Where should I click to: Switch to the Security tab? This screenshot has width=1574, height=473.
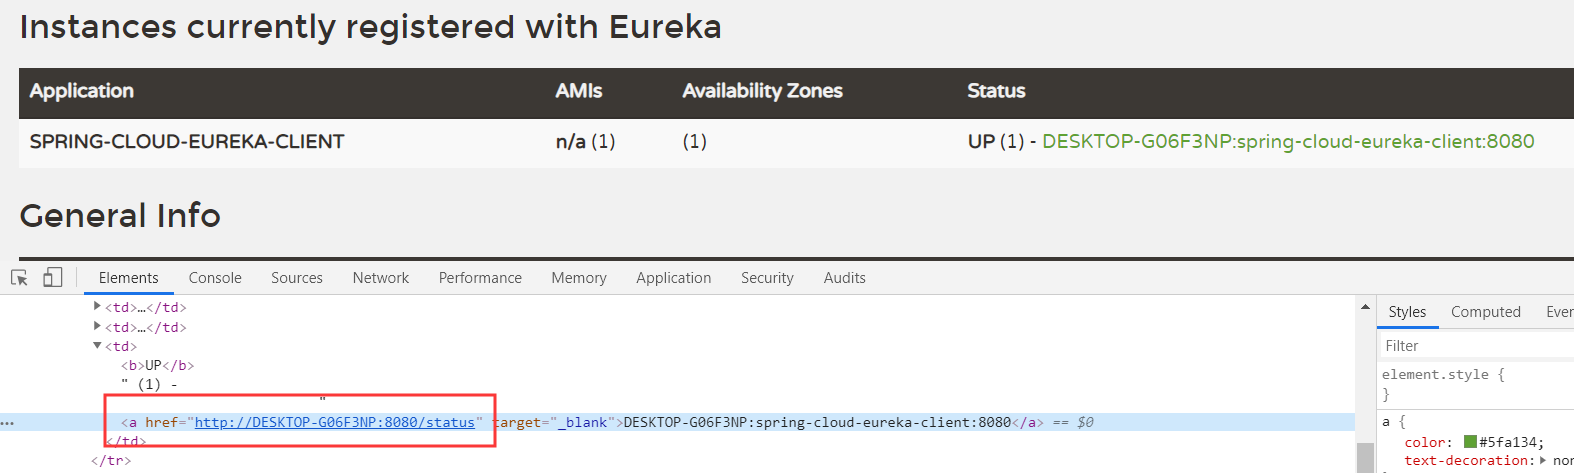[767, 278]
